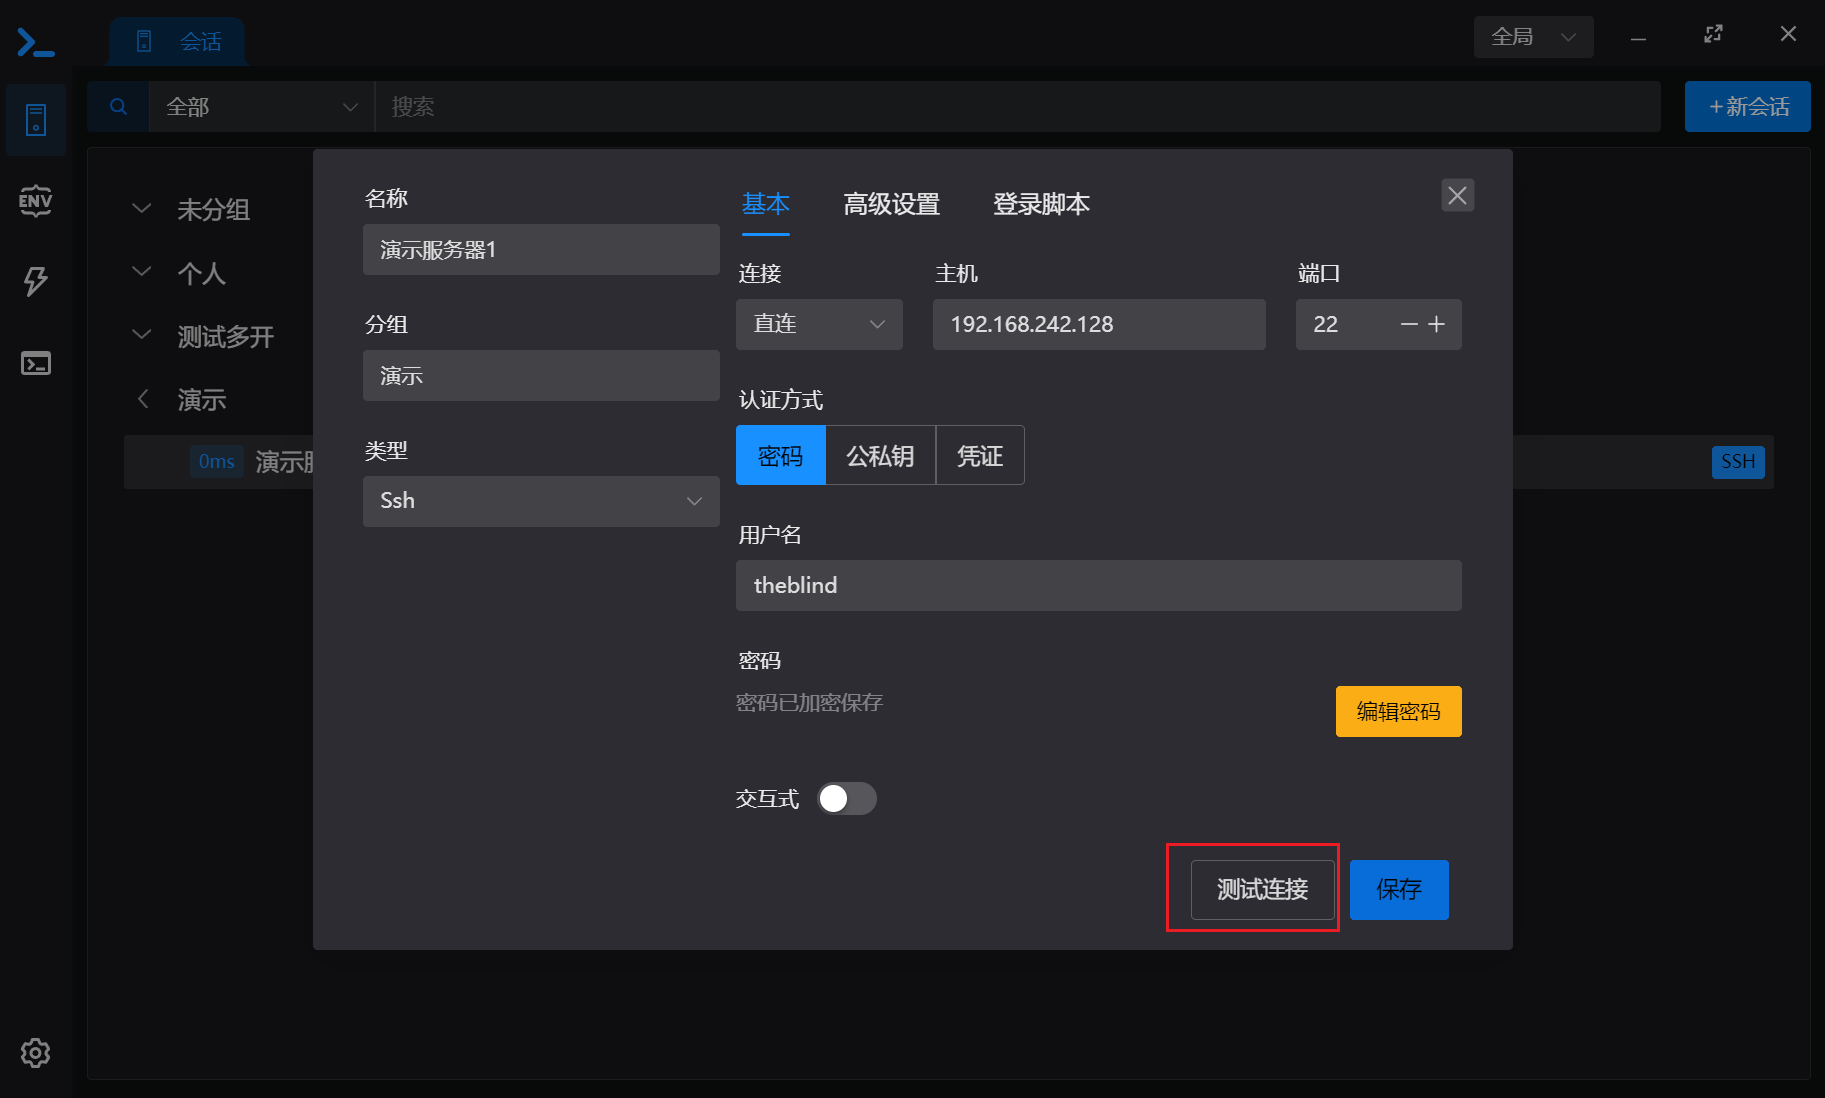1825x1098 pixels.
Task: Click the search magnifier icon
Action: click(x=118, y=106)
